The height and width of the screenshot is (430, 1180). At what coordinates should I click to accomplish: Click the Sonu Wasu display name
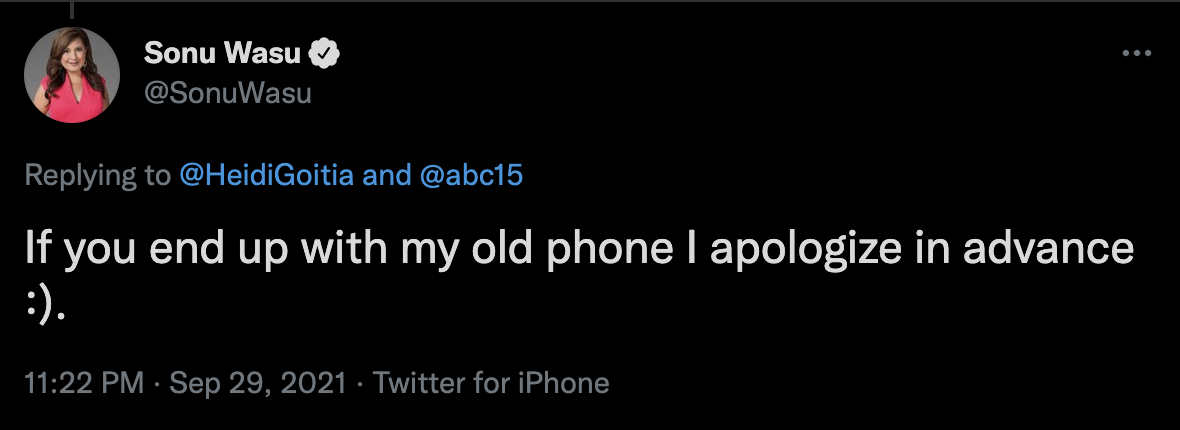(224, 53)
